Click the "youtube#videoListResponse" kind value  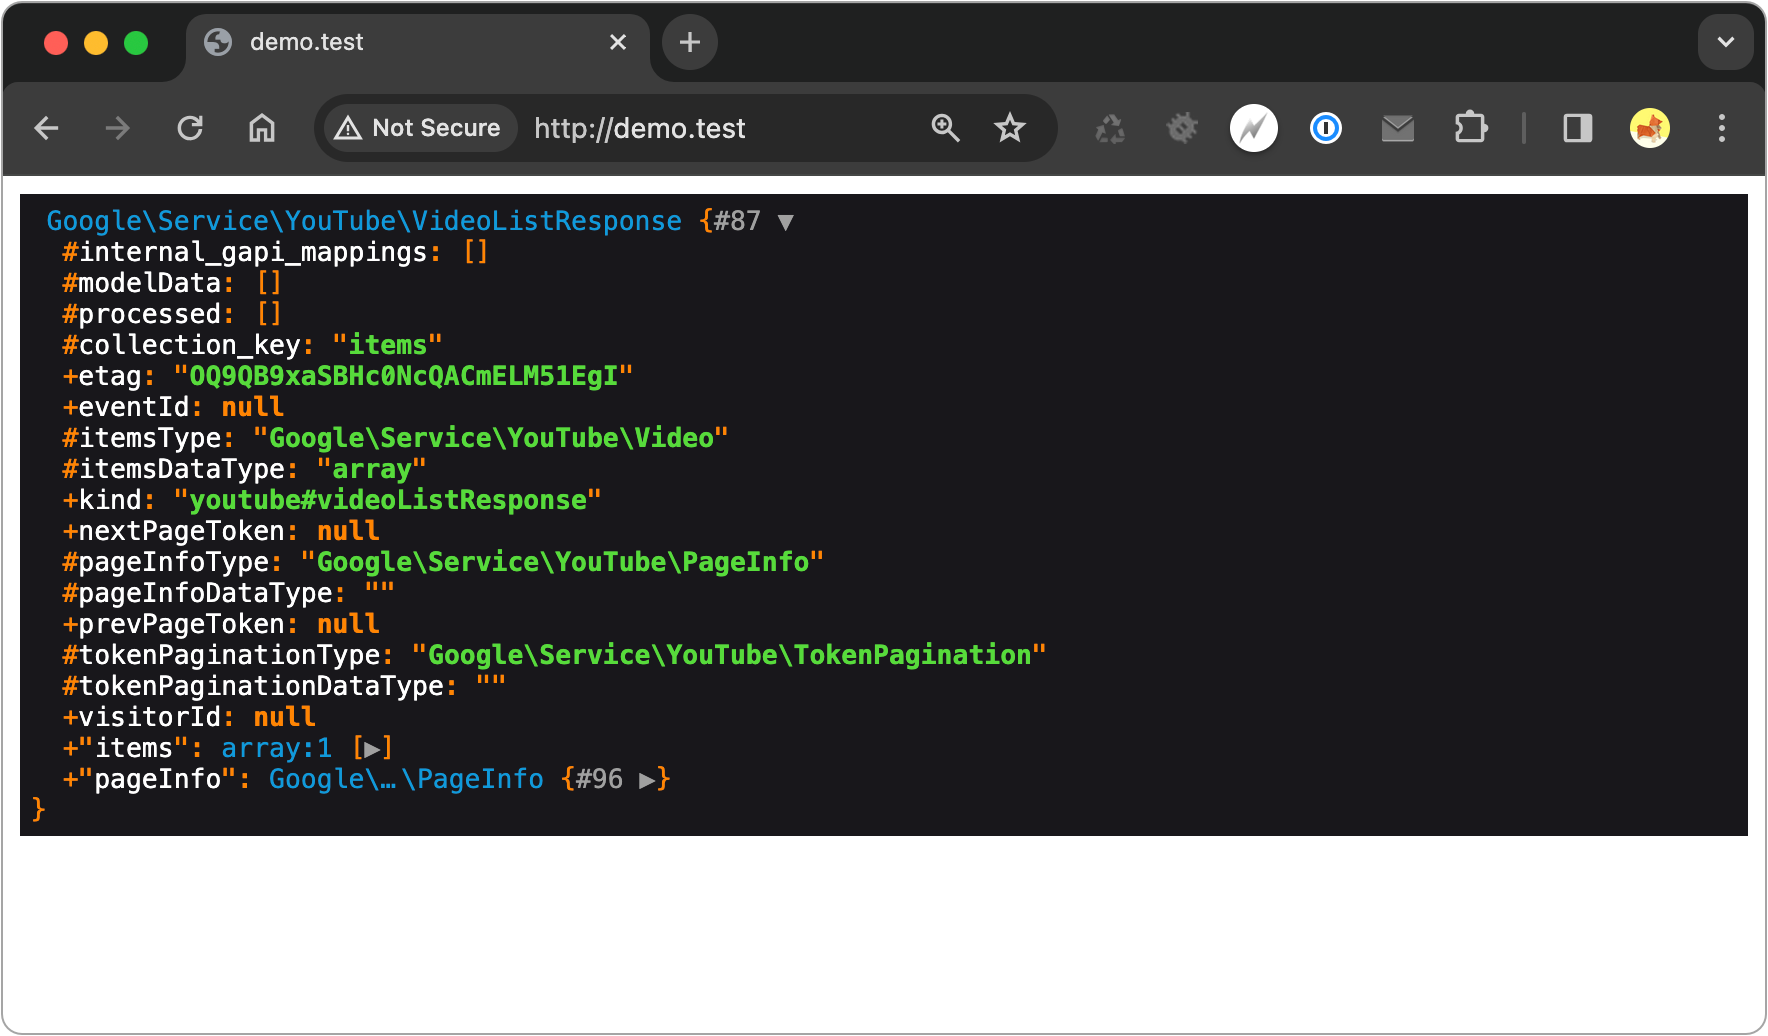click(387, 500)
